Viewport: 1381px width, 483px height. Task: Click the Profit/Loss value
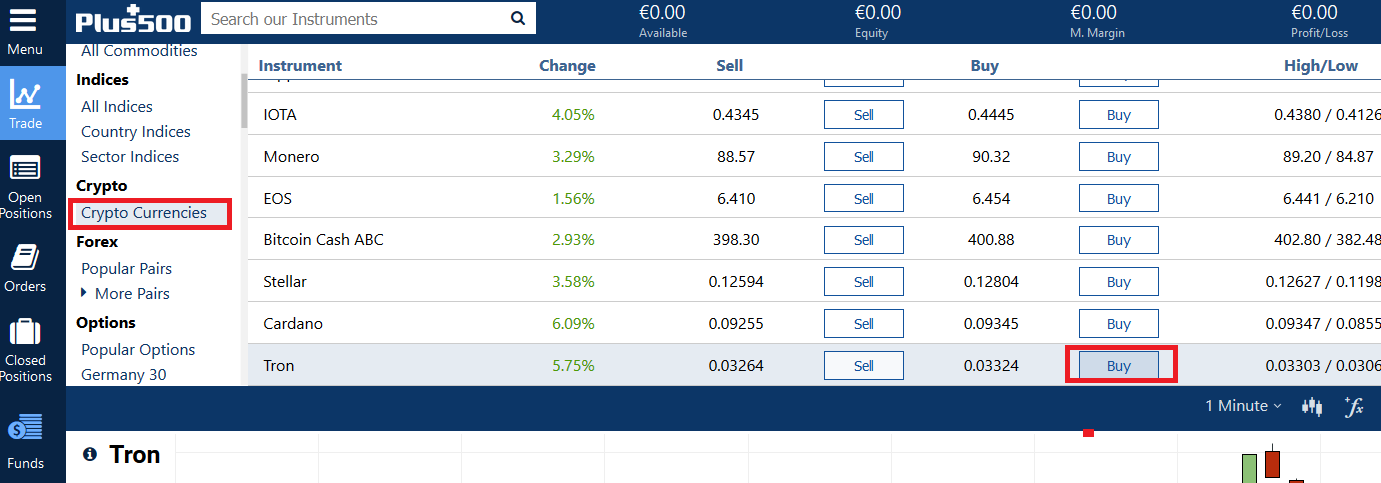[x=1314, y=13]
